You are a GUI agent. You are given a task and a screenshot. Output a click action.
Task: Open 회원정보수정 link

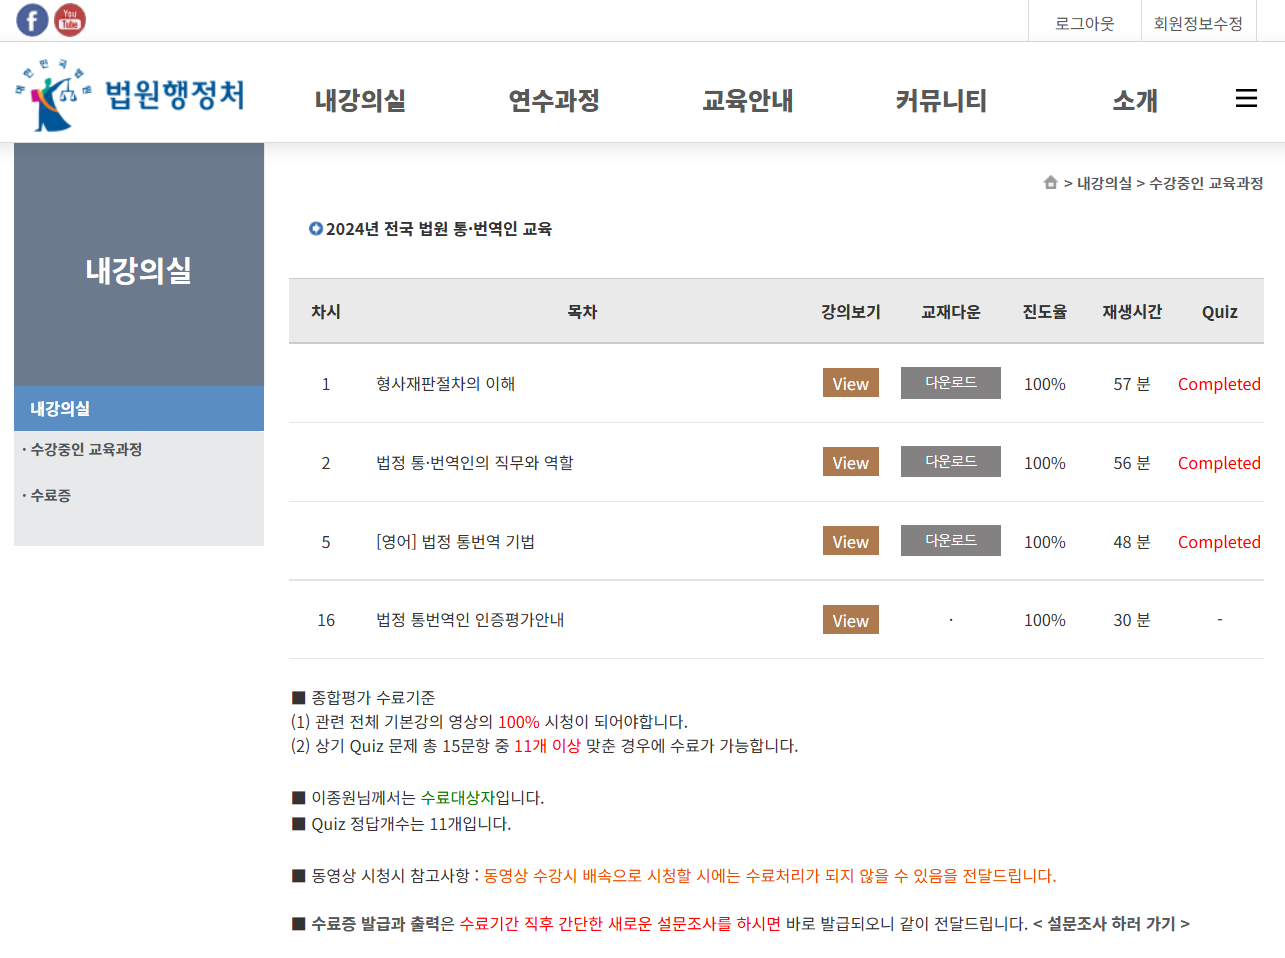coord(1198,23)
